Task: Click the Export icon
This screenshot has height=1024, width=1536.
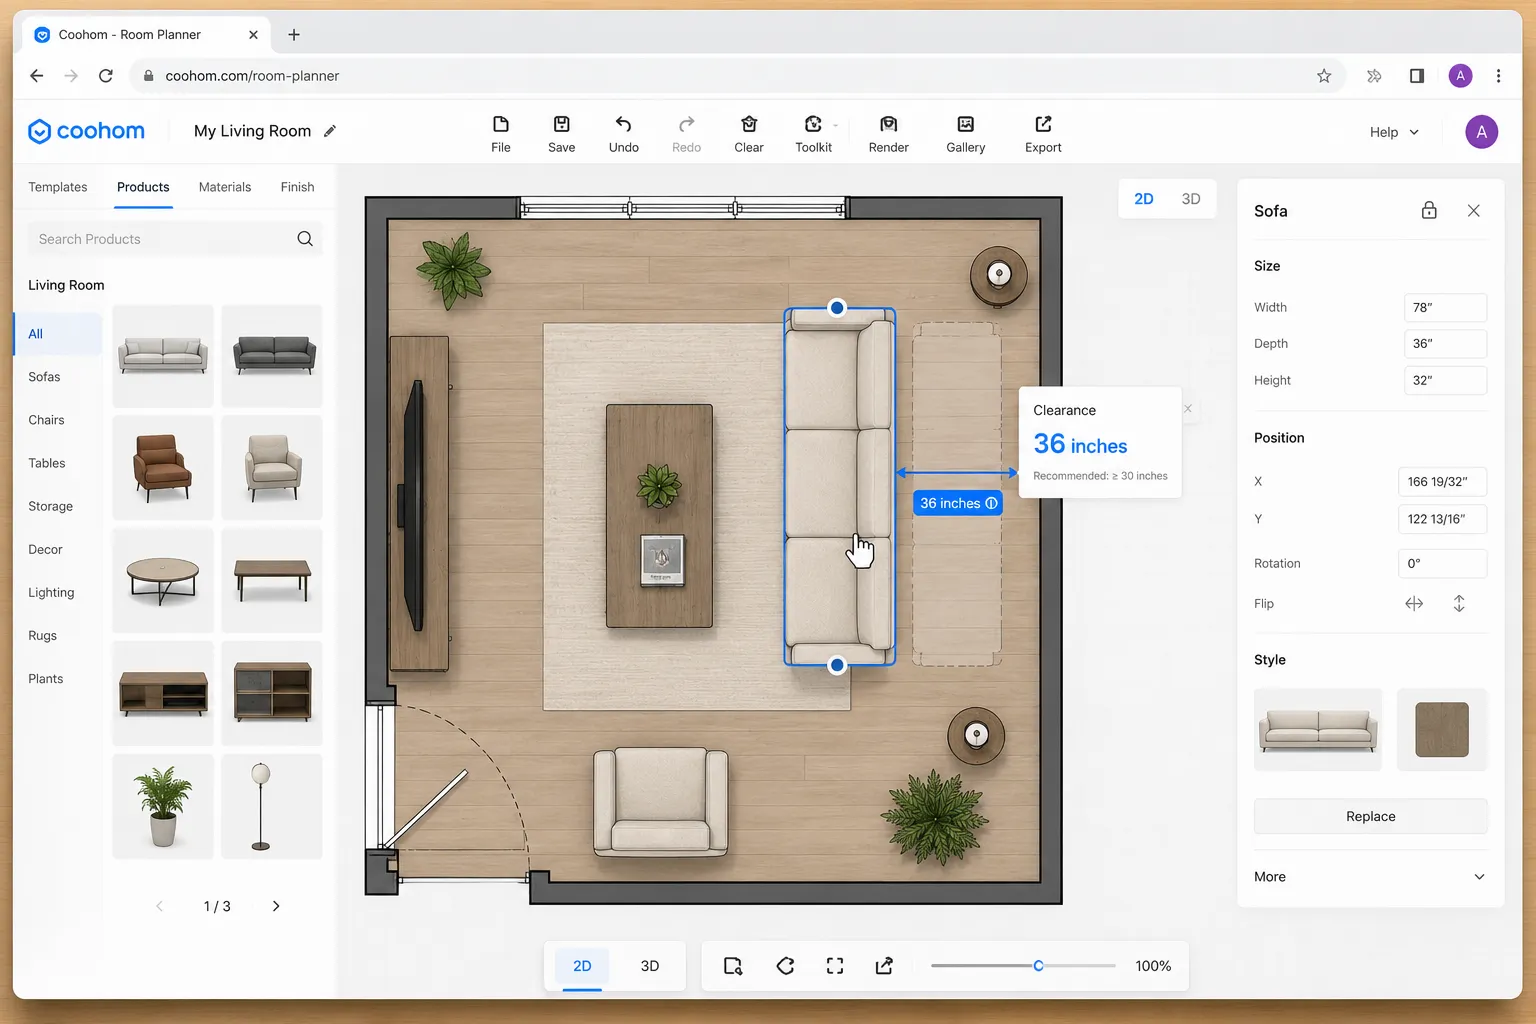Action: 1043,124
